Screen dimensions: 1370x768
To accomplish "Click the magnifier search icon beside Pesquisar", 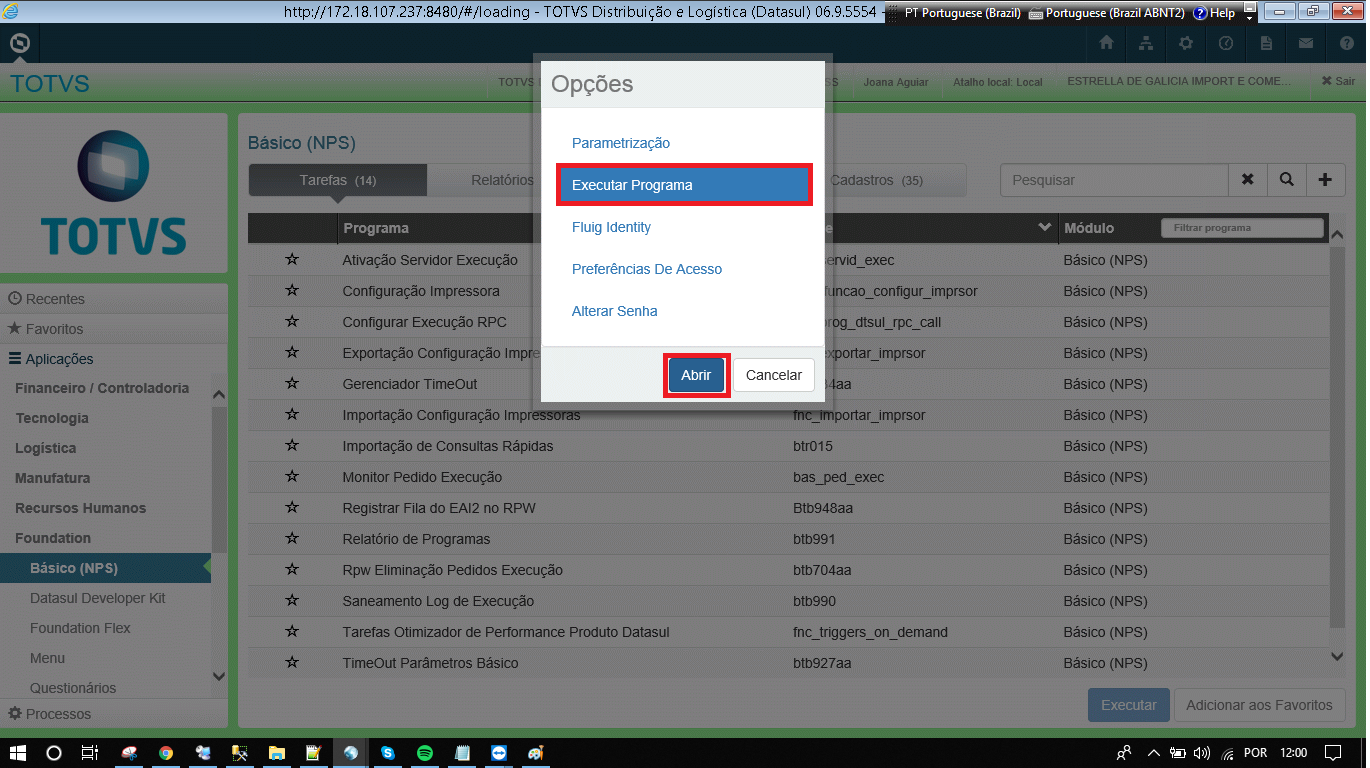I will point(1286,180).
